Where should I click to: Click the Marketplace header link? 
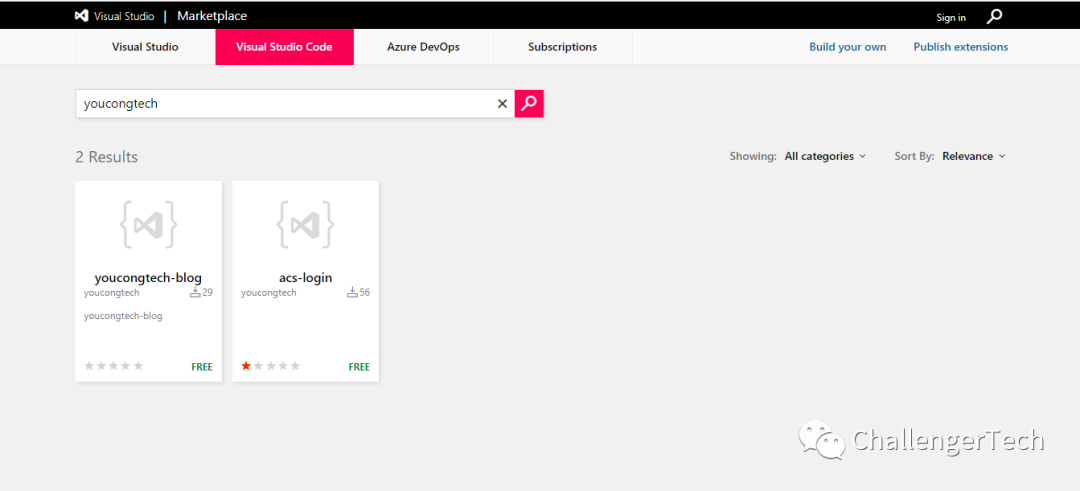point(212,16)
